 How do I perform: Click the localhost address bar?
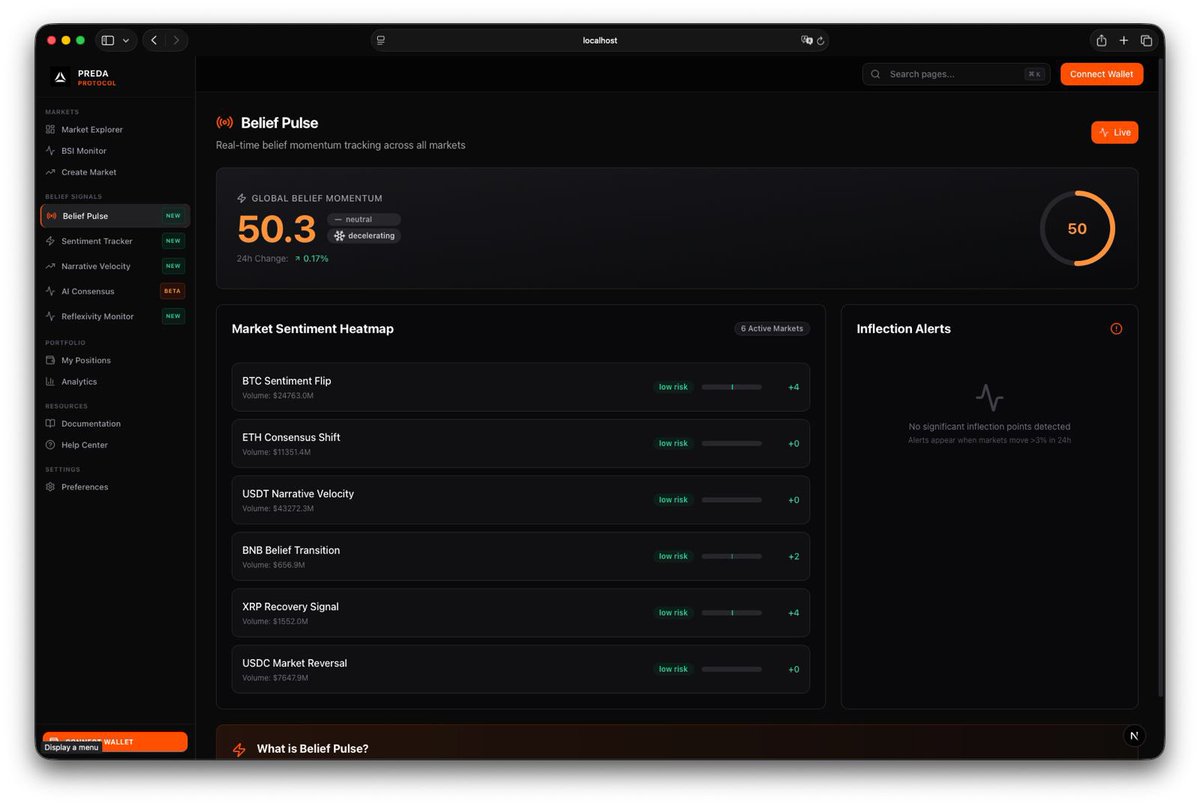[599, 41]
